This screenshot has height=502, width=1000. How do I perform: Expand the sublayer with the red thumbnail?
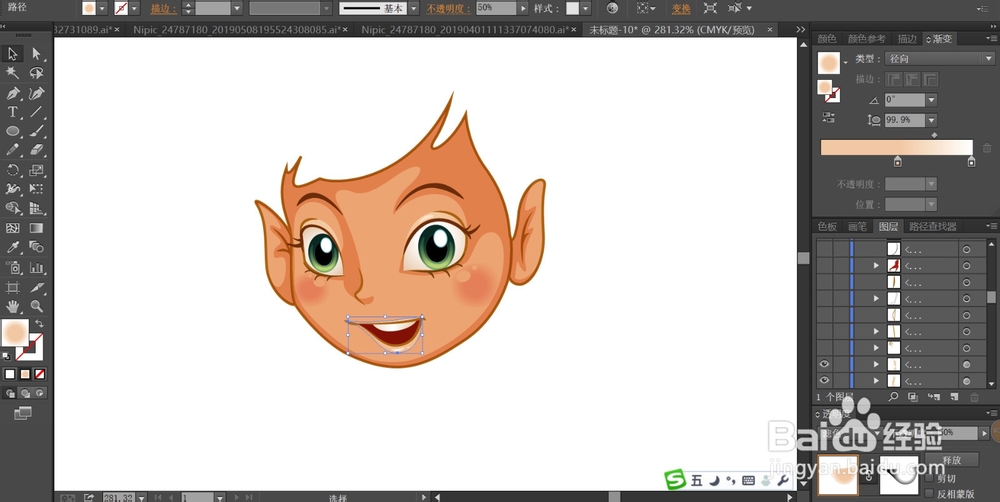[x=876, y=265]
